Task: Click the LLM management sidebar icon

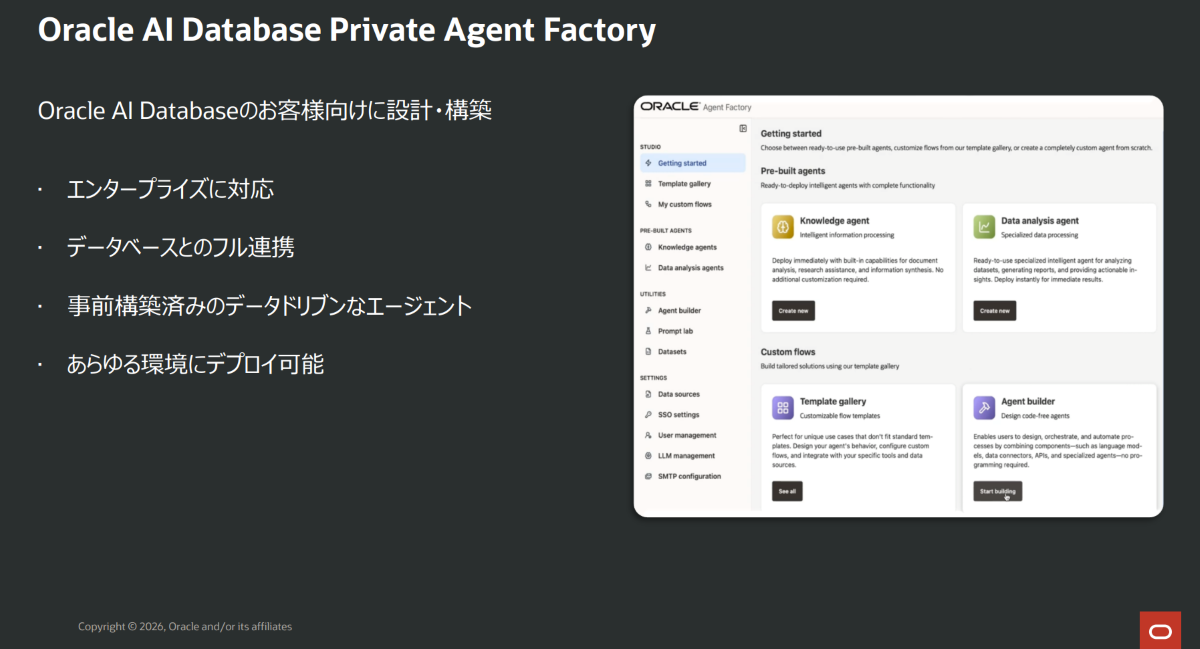Action: tap(649, 456)
